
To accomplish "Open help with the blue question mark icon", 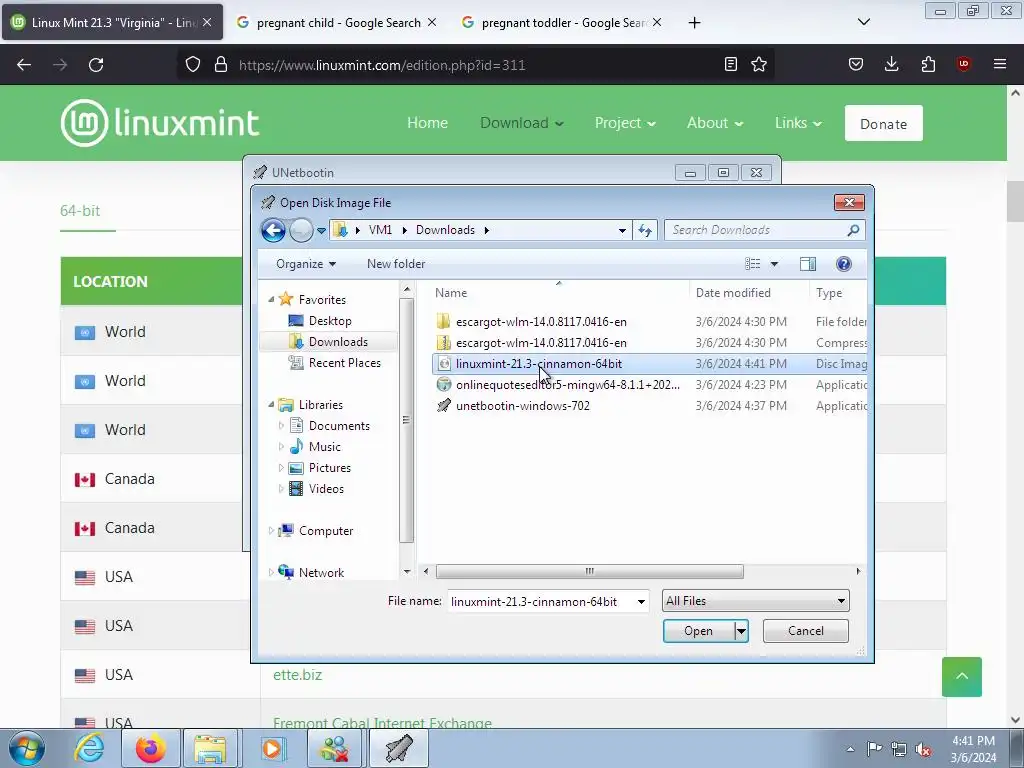I will point(843,264).
